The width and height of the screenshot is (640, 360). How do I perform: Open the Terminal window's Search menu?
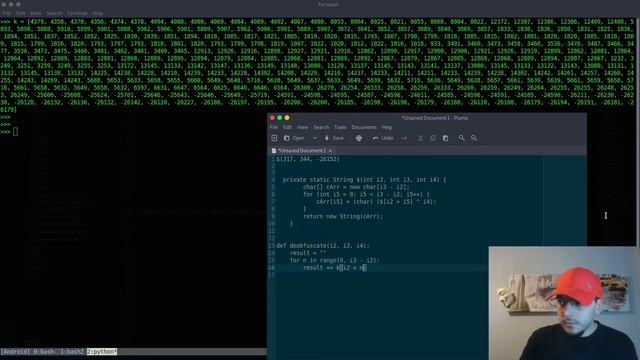(54, 13)
